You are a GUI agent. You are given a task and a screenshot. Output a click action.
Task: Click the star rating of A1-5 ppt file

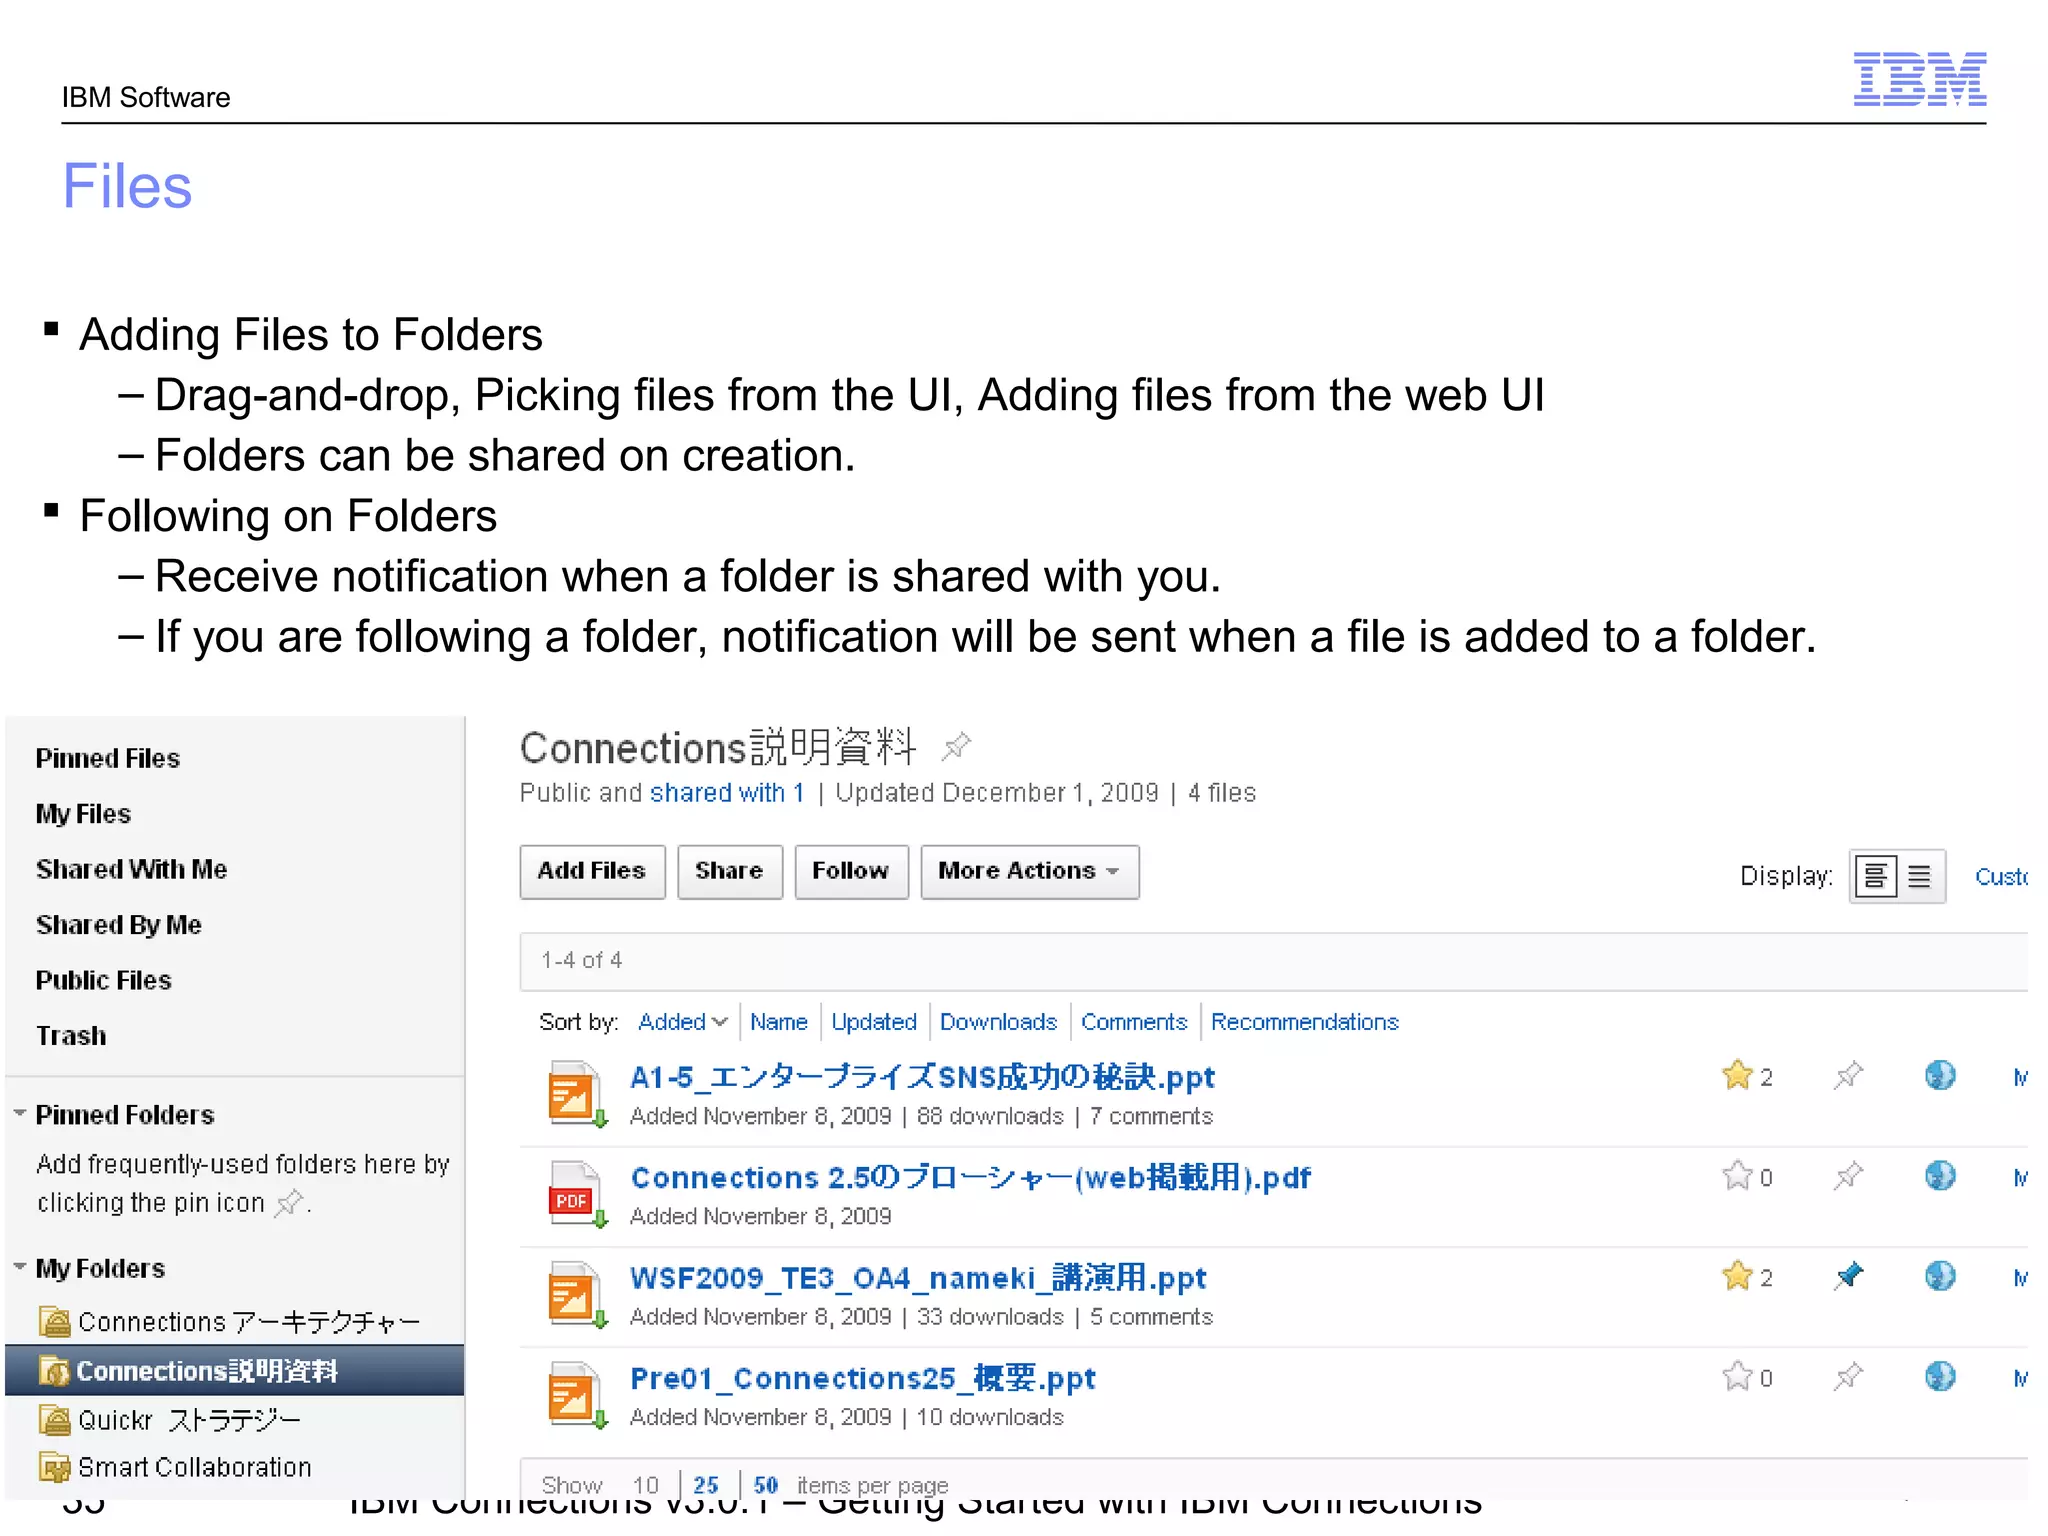click(x=1738, y=1075)
